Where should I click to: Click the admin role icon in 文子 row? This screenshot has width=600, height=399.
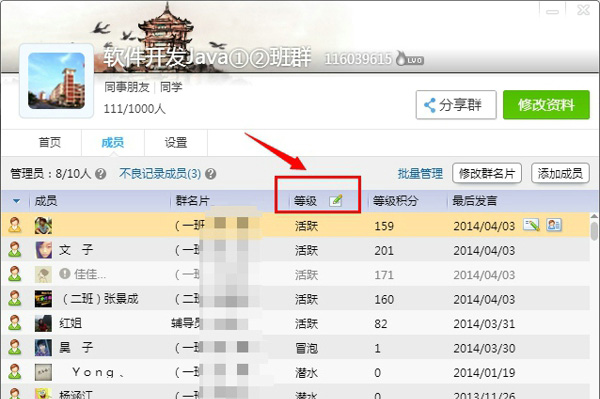pyautogui.click(x=15, y=249)
